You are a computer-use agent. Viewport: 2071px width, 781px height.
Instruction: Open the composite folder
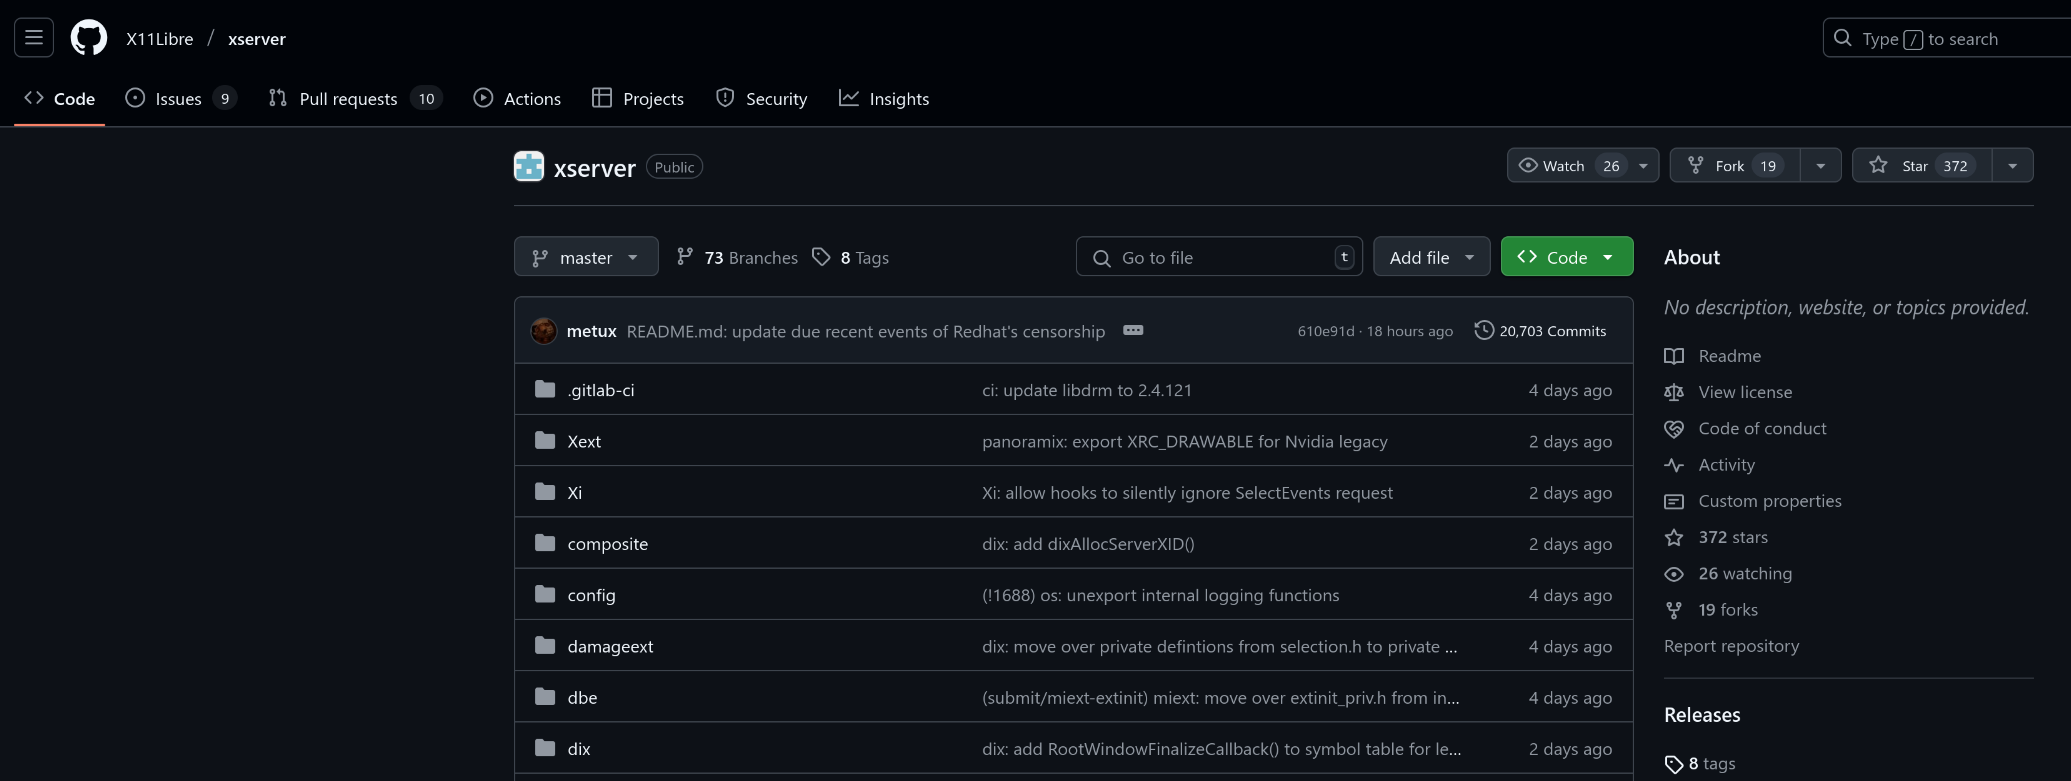coord(608,544)
